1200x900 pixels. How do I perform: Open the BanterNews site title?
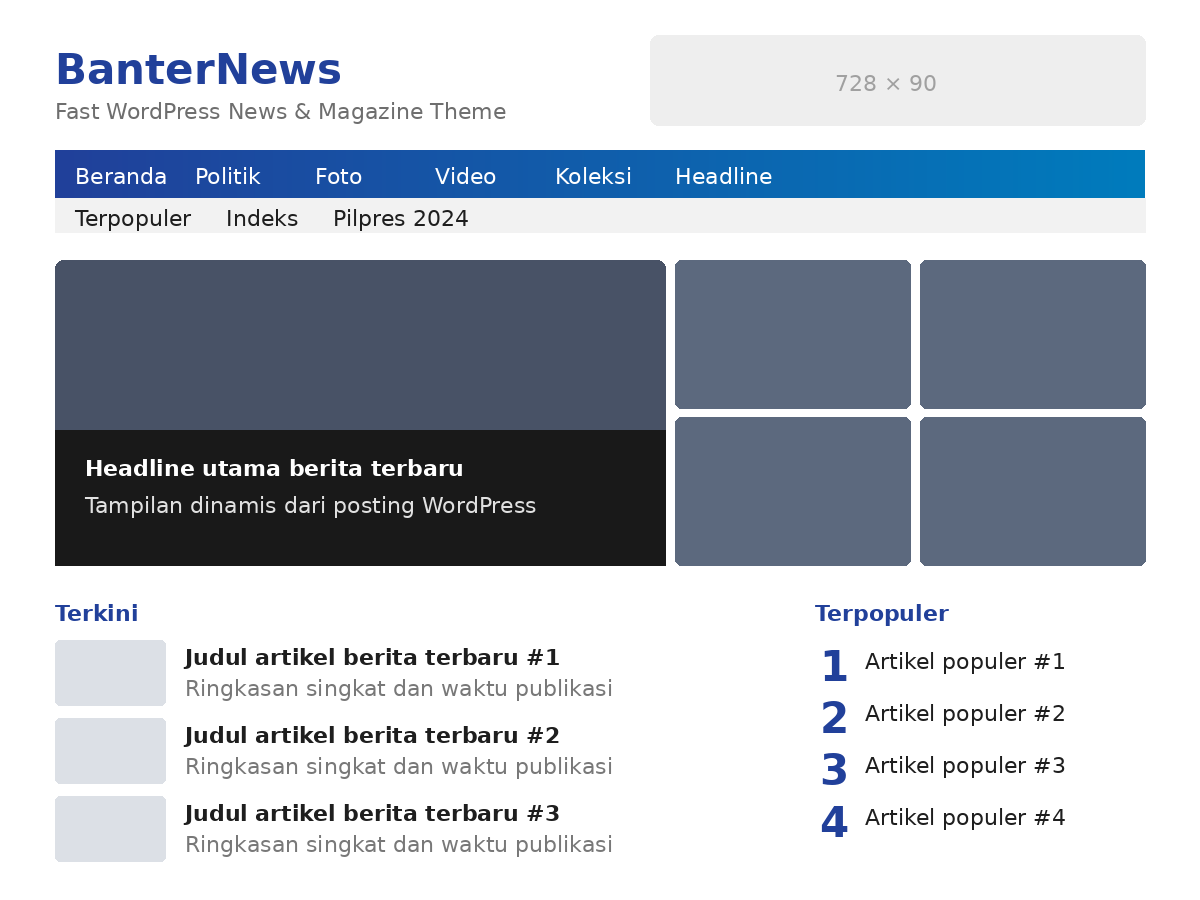198,70
